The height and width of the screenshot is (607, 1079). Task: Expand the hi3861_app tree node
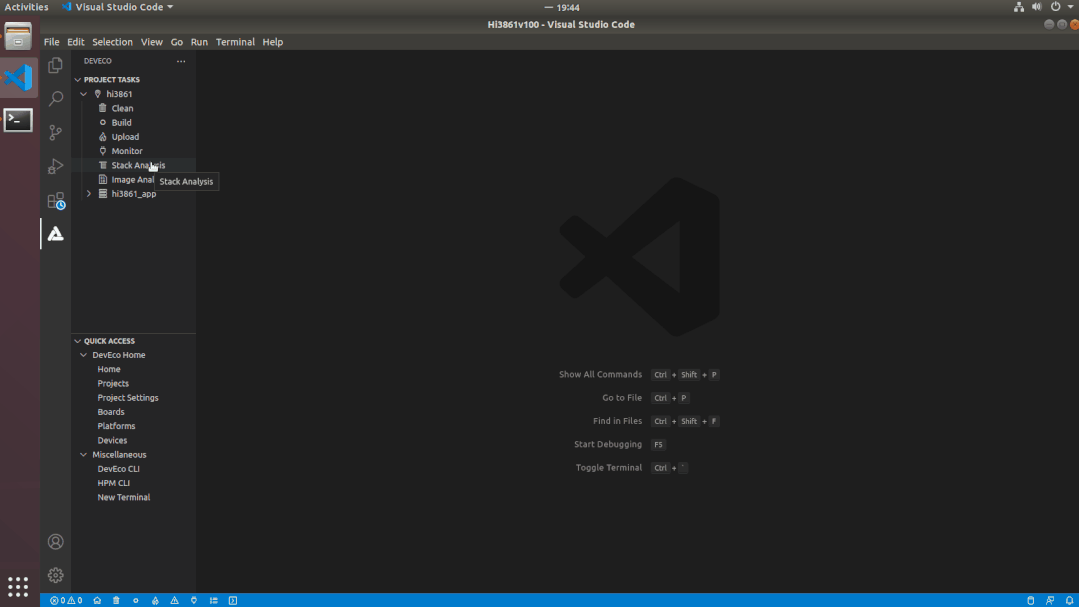tap(89, 194)
